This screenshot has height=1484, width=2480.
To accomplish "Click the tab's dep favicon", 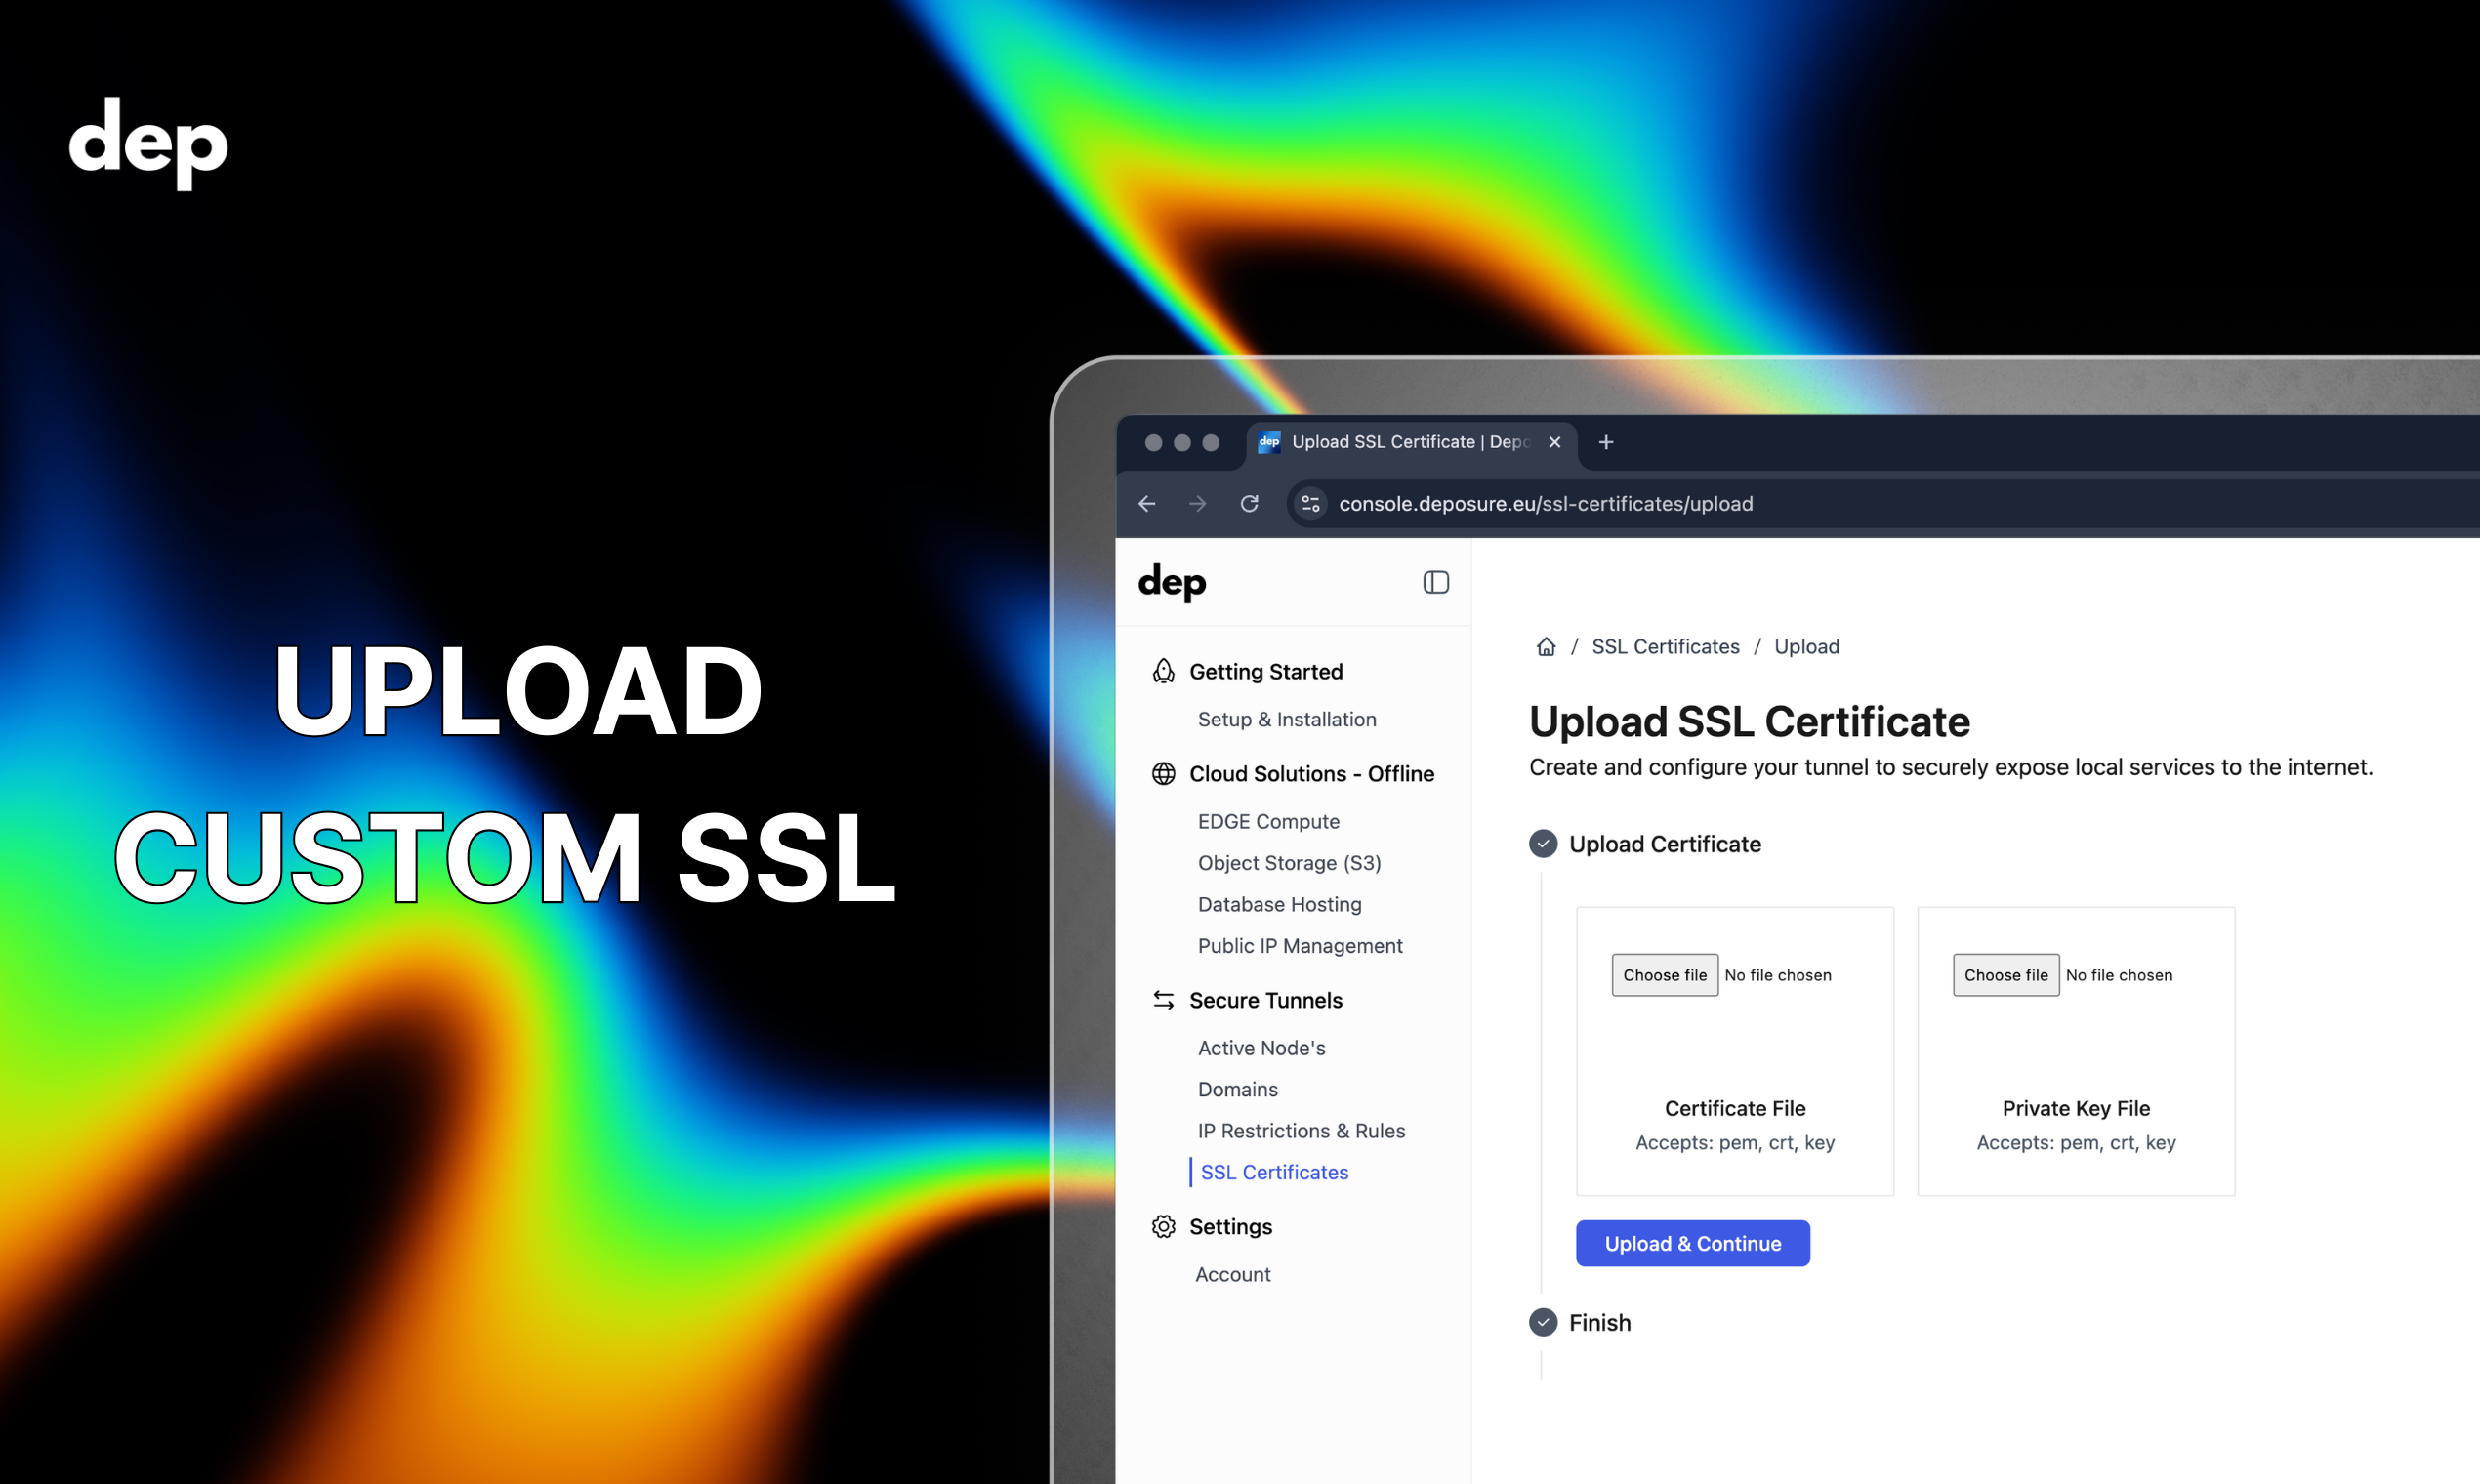I will point(1269,442).
